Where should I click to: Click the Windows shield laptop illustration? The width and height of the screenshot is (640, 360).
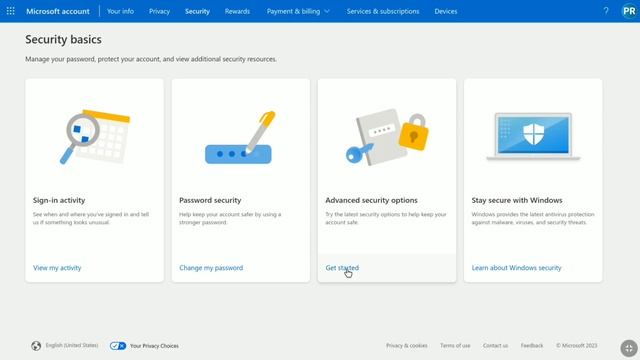pyautogui.click(x=533, y=136)
